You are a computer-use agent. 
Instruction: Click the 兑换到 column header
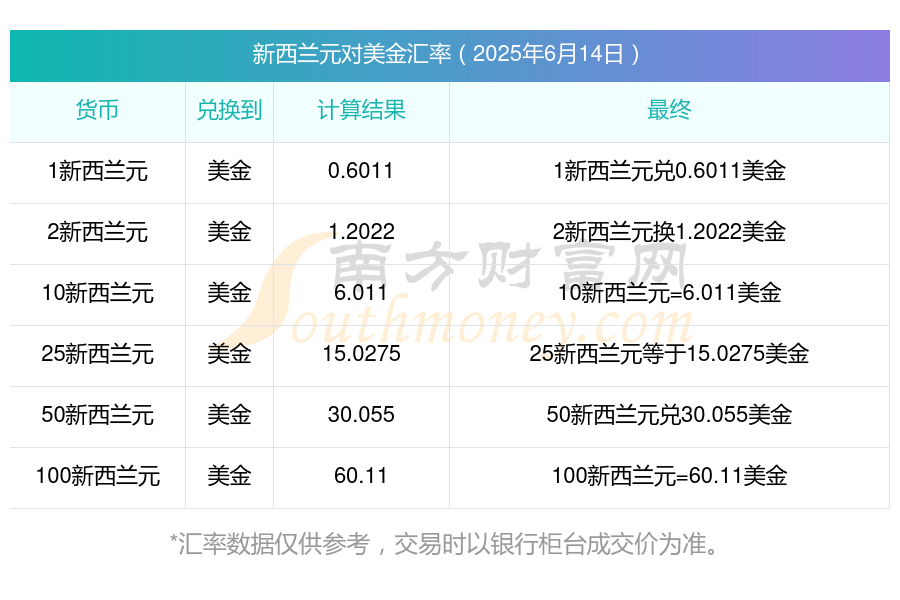[x=229, y=110]
